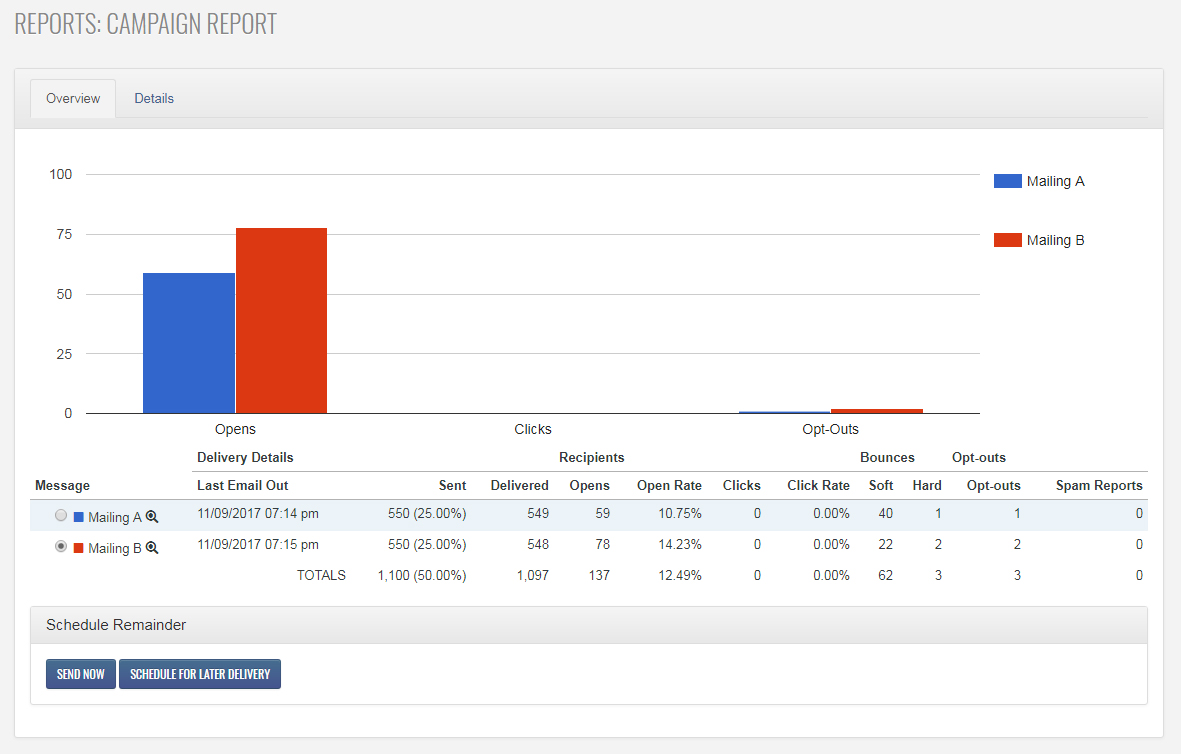
Task: Click the Mailing A label in table
Action: (108, 517)
